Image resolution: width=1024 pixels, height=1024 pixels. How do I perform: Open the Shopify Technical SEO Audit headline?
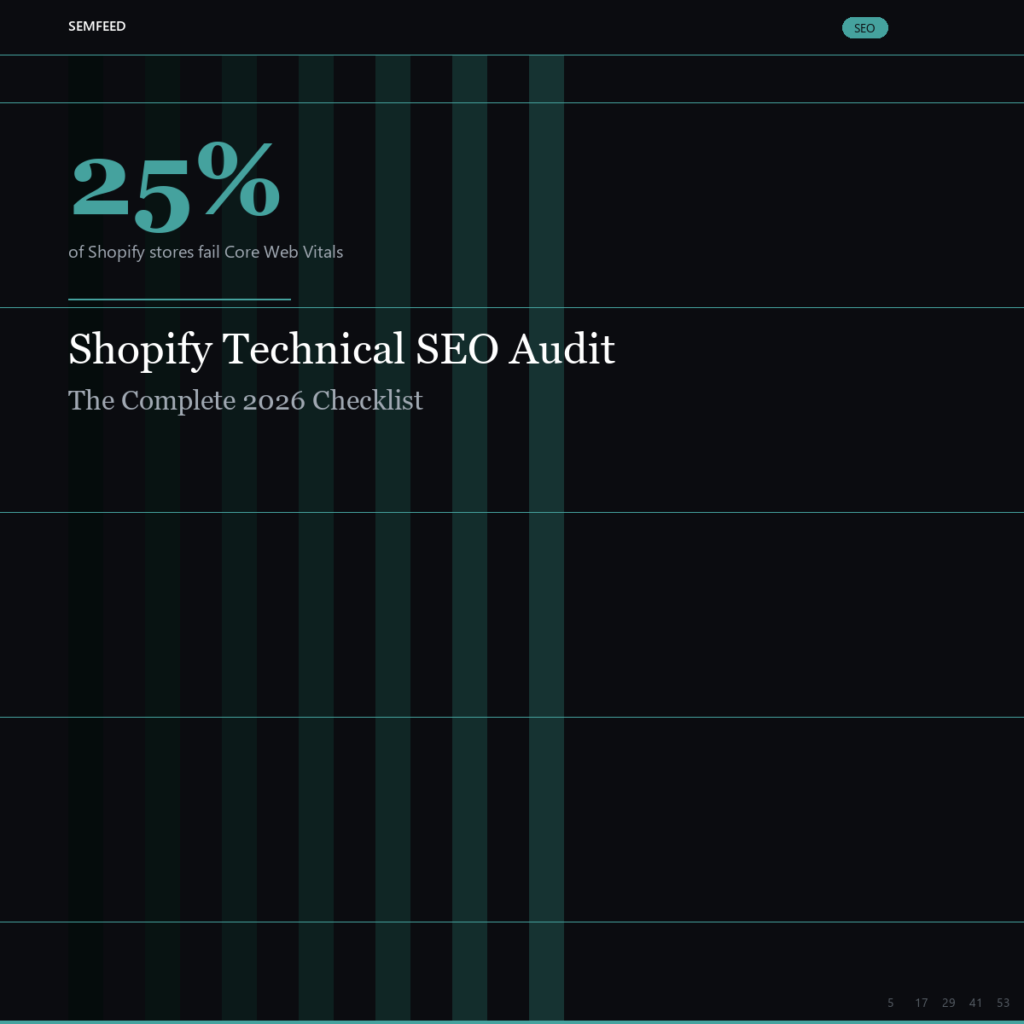(342, 349)
